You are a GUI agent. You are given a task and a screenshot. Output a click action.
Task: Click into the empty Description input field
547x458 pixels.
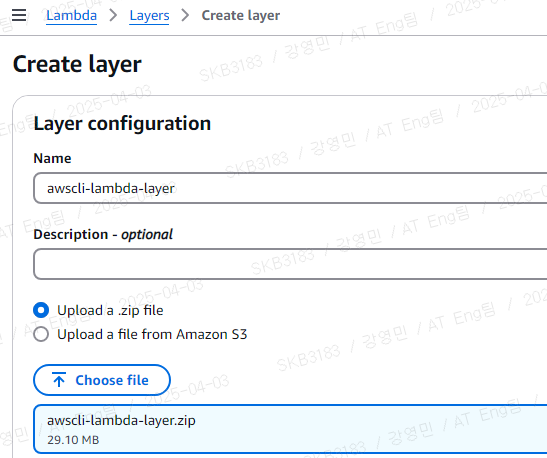click(x=290, y=264)
